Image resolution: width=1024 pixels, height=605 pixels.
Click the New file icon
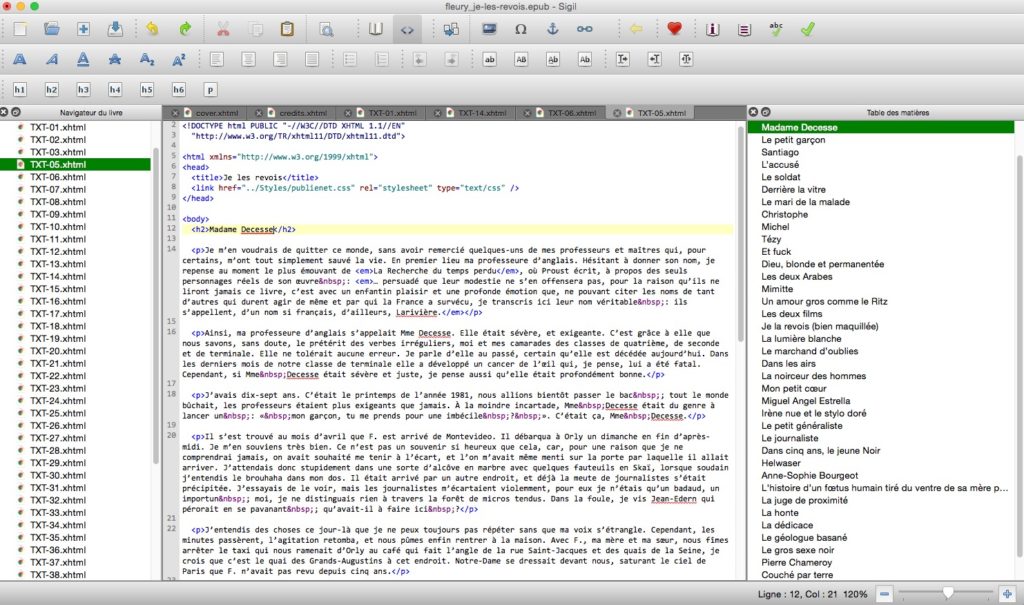(20, 29)
